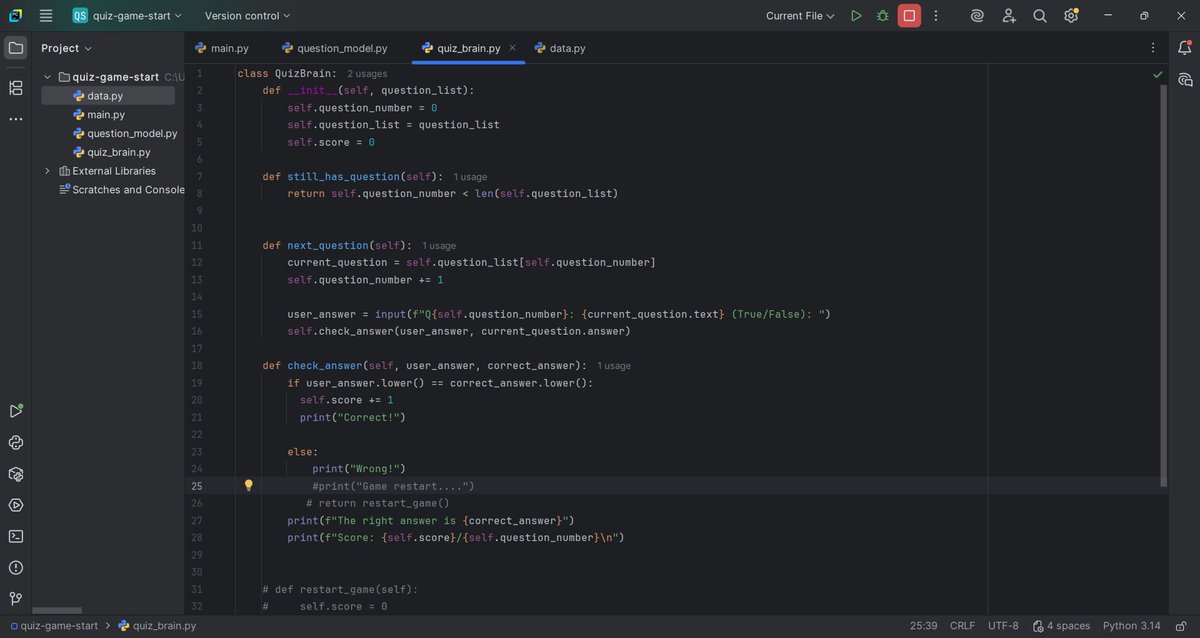Viewport: 1200px width, 638px height.
Task: Open the IDE Settings gear
Action: pyautogui.click(x=1070, y=16)
